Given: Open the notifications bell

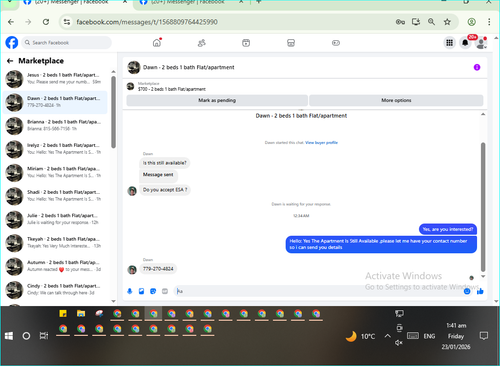Looking at the screenshot, I should click(465, 43).
